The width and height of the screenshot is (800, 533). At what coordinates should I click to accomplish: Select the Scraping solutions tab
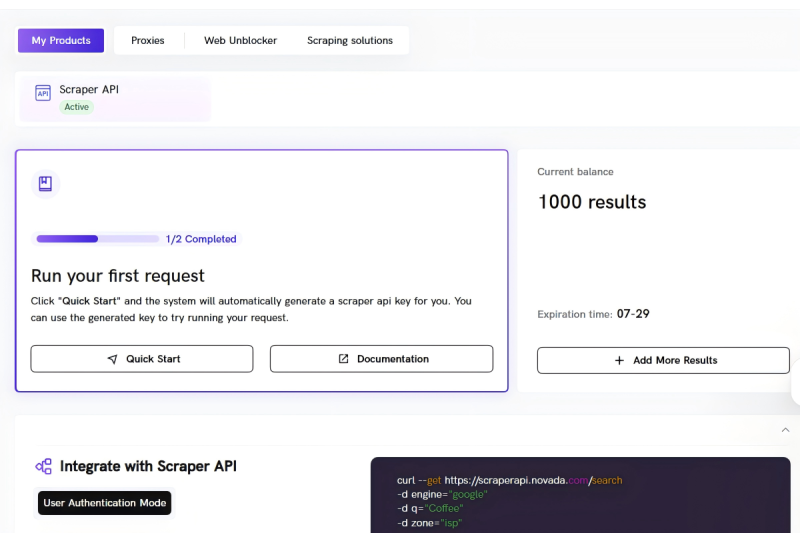[349, 40]
